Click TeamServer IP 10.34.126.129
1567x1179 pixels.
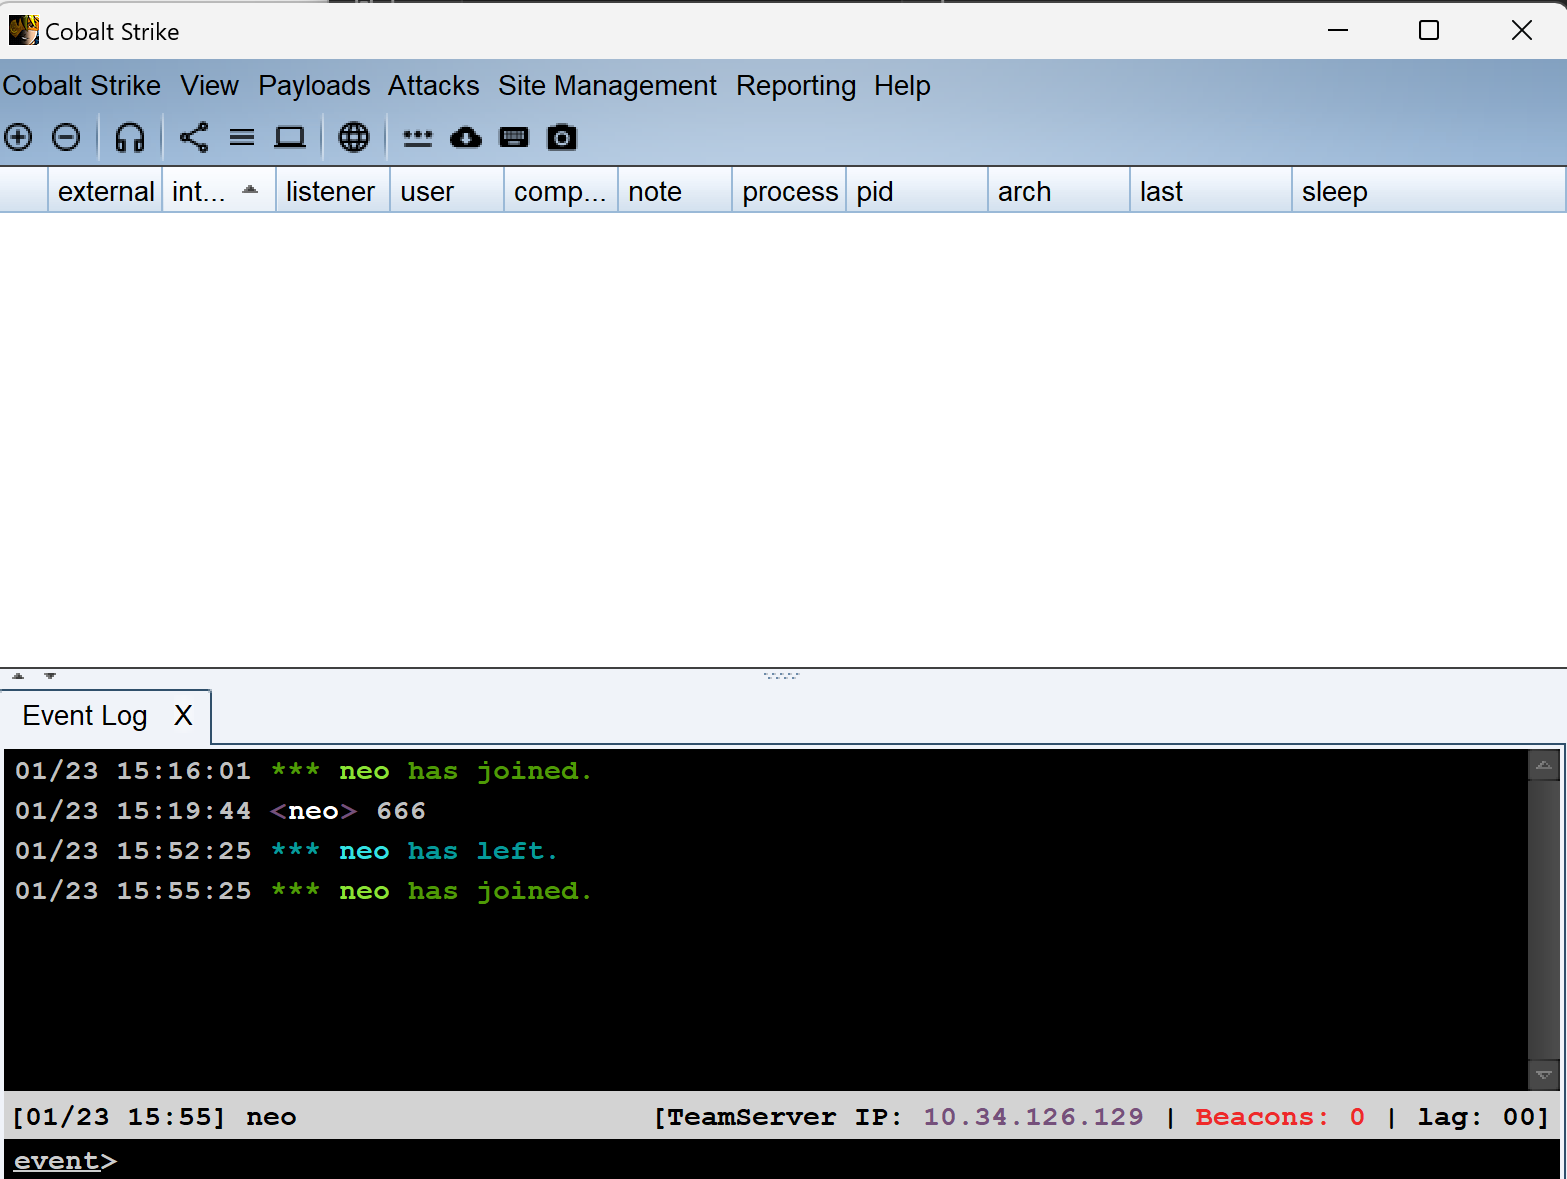(x=1033, y=1117)
